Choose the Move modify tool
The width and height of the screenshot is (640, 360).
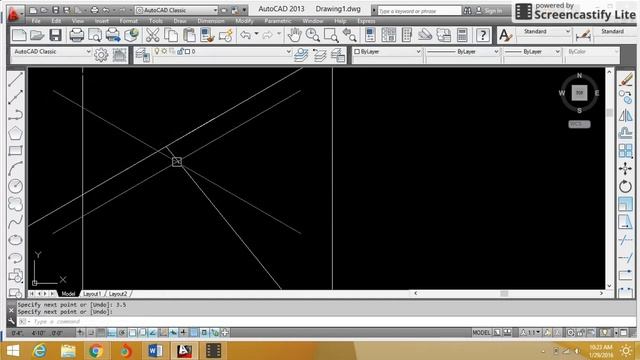click(625, 169)
